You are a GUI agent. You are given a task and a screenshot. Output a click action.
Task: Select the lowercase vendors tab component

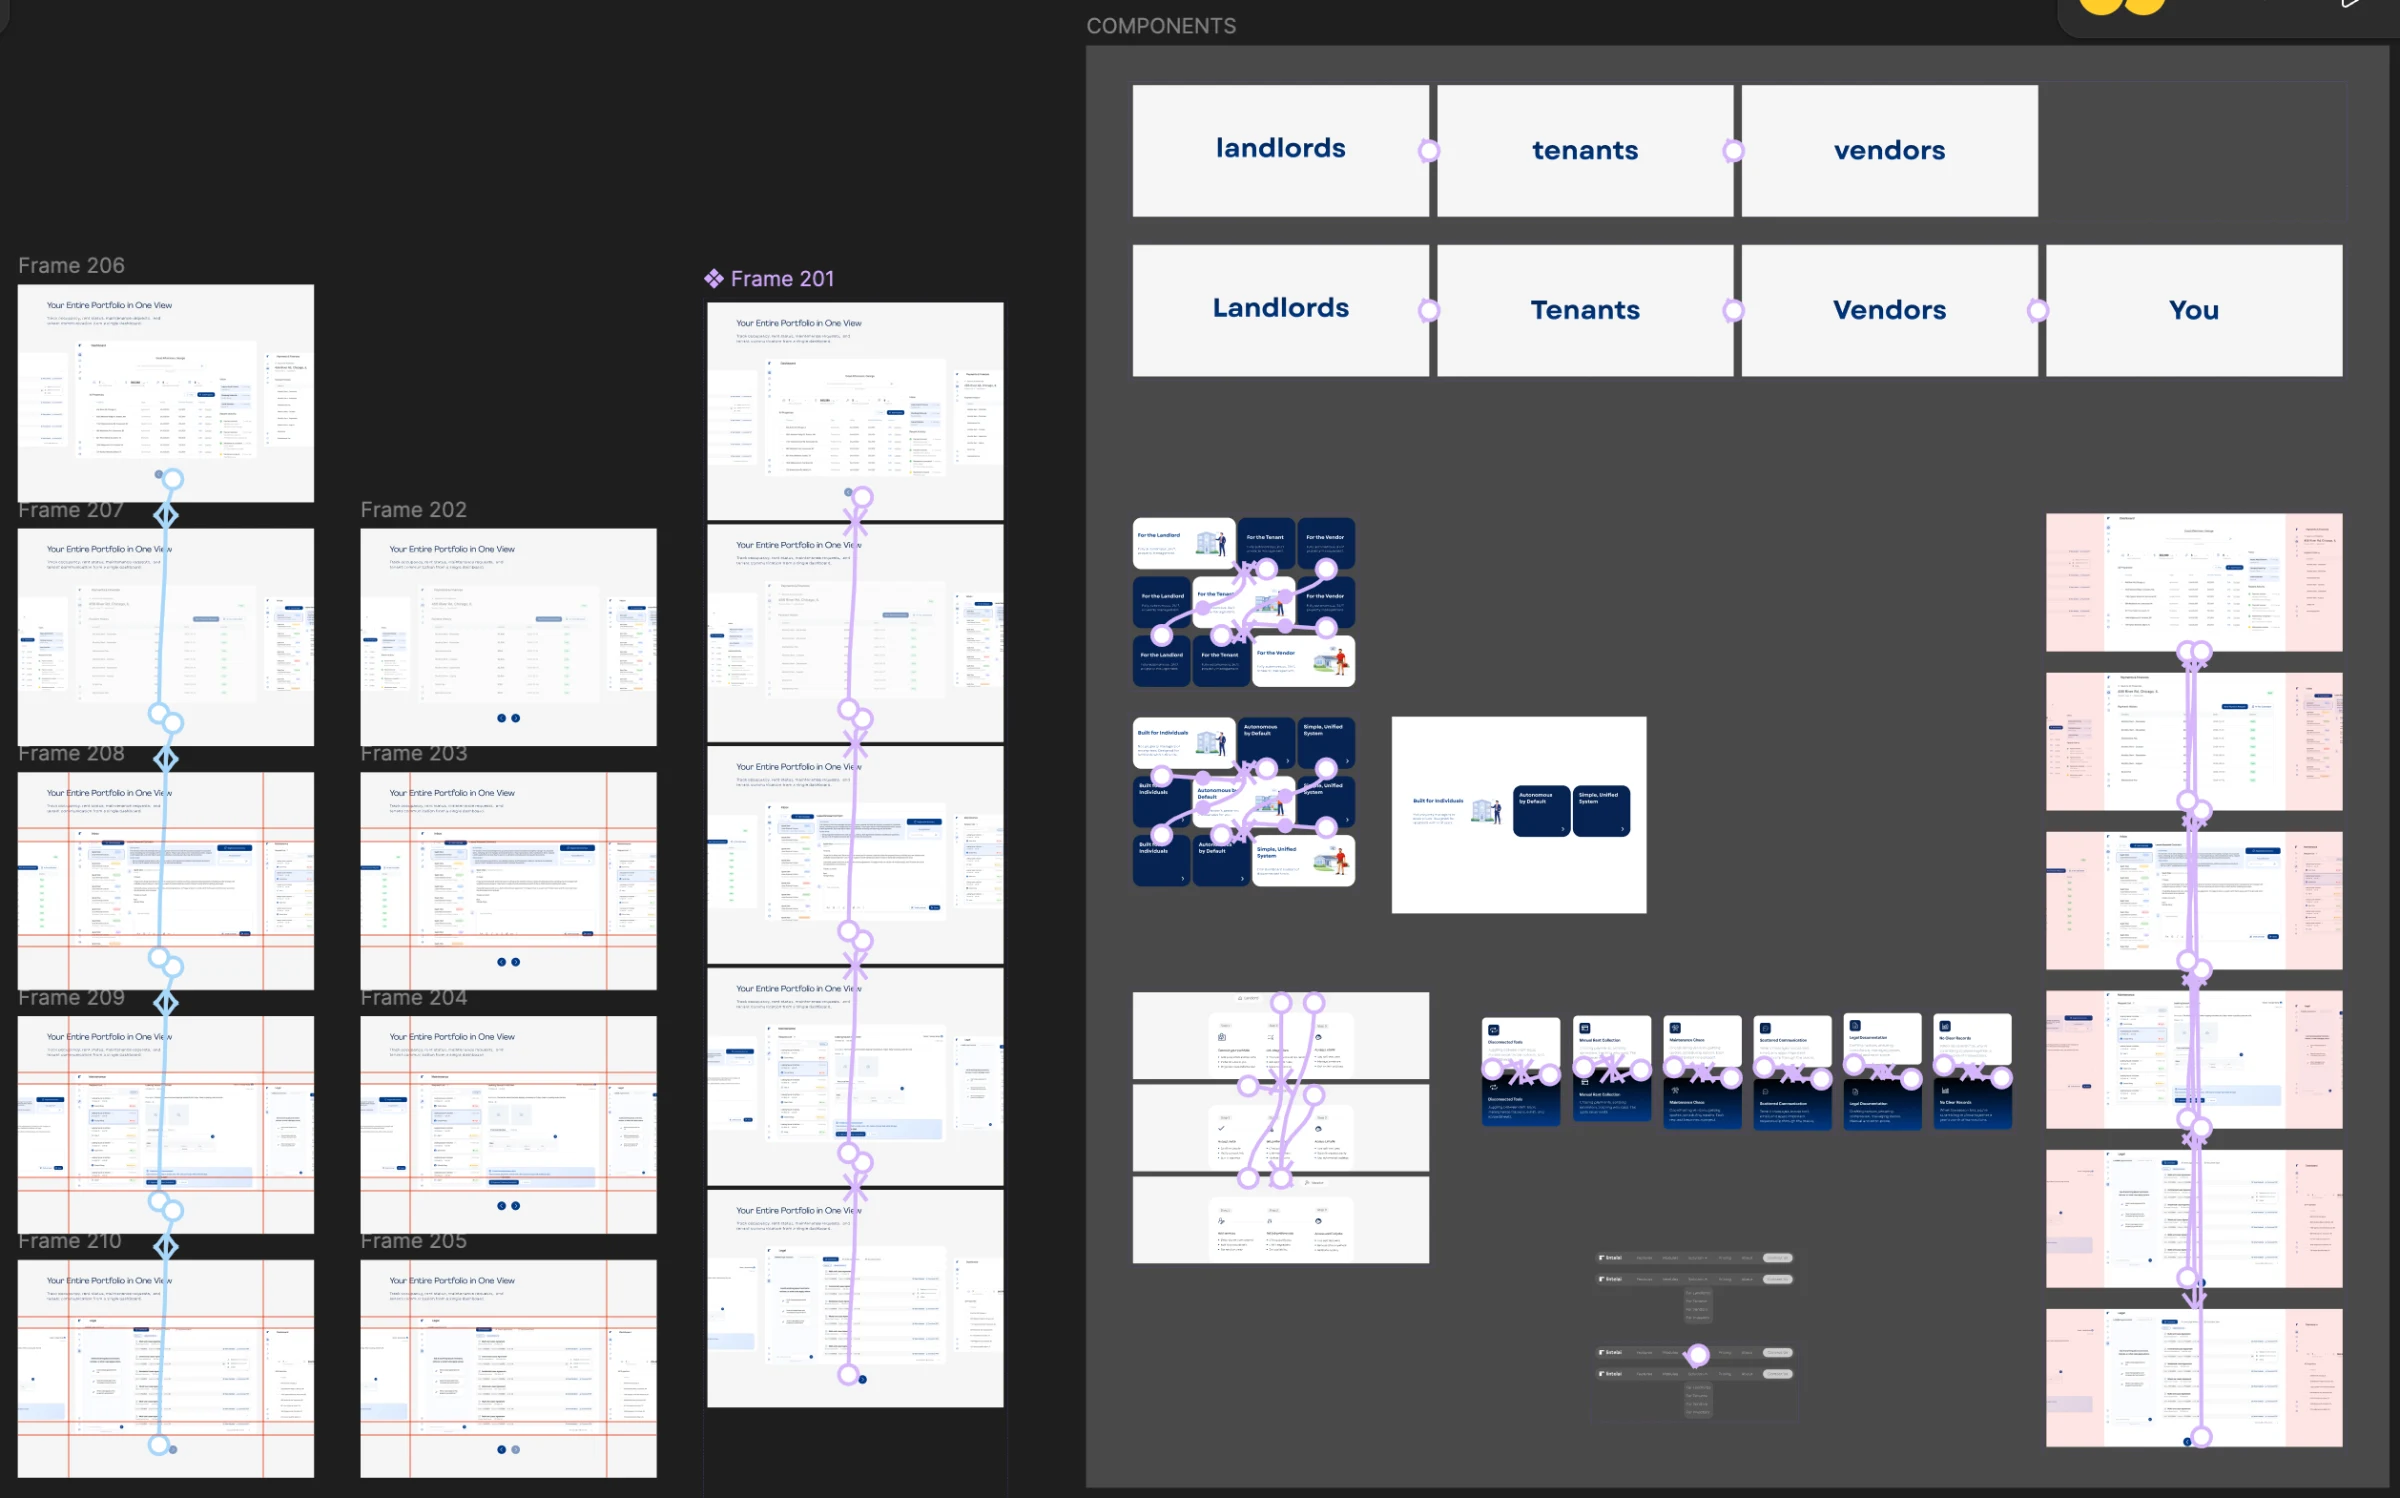(1889, 151)
